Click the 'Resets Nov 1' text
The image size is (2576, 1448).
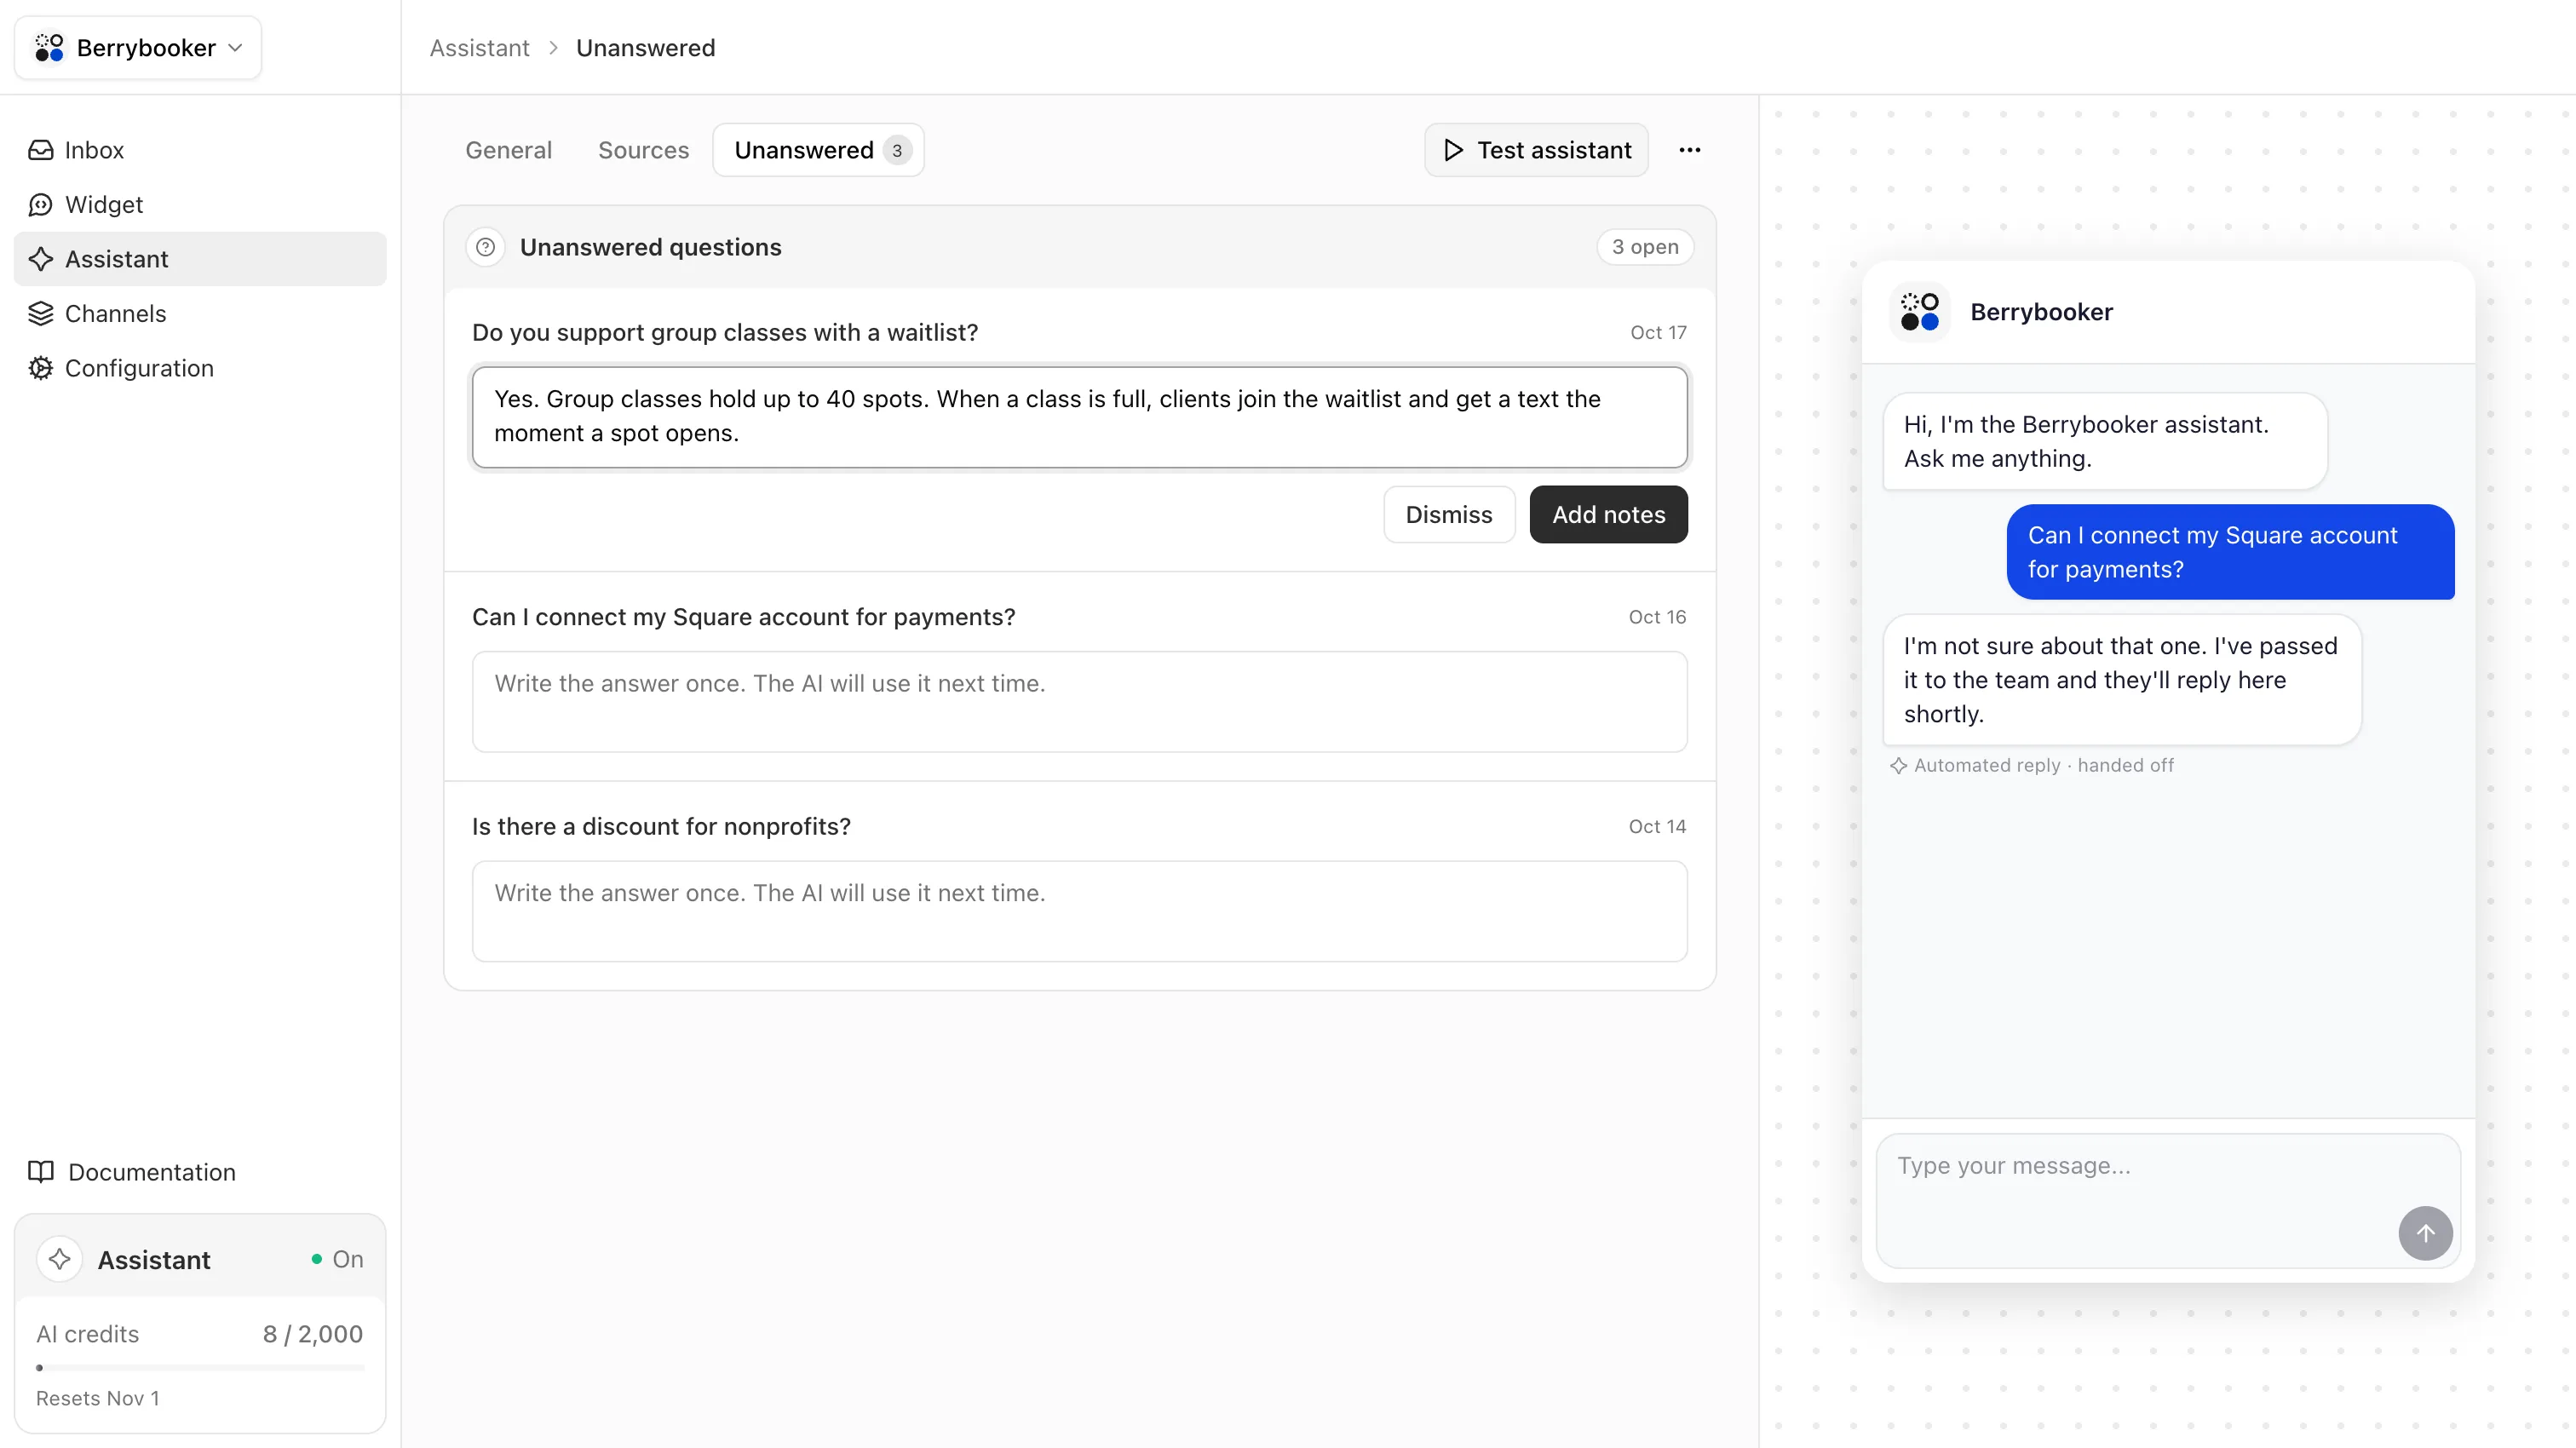[98, 1398]
